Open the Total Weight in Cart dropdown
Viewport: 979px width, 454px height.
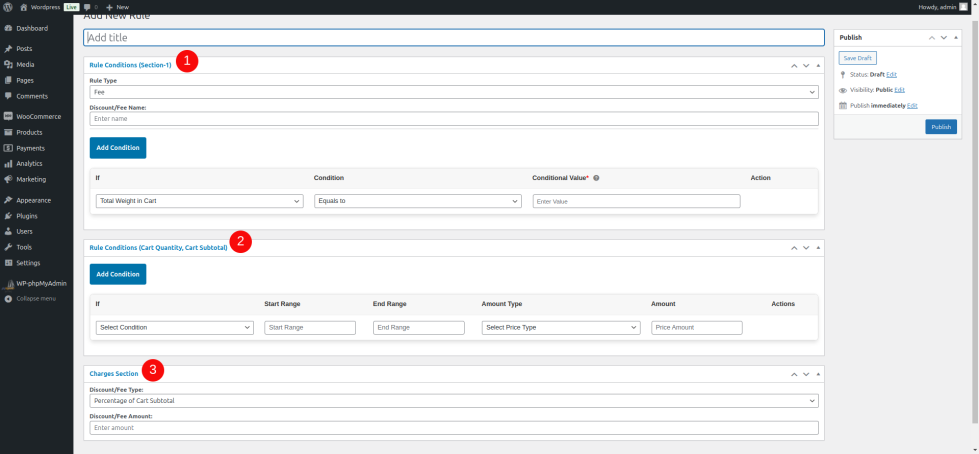199,201
